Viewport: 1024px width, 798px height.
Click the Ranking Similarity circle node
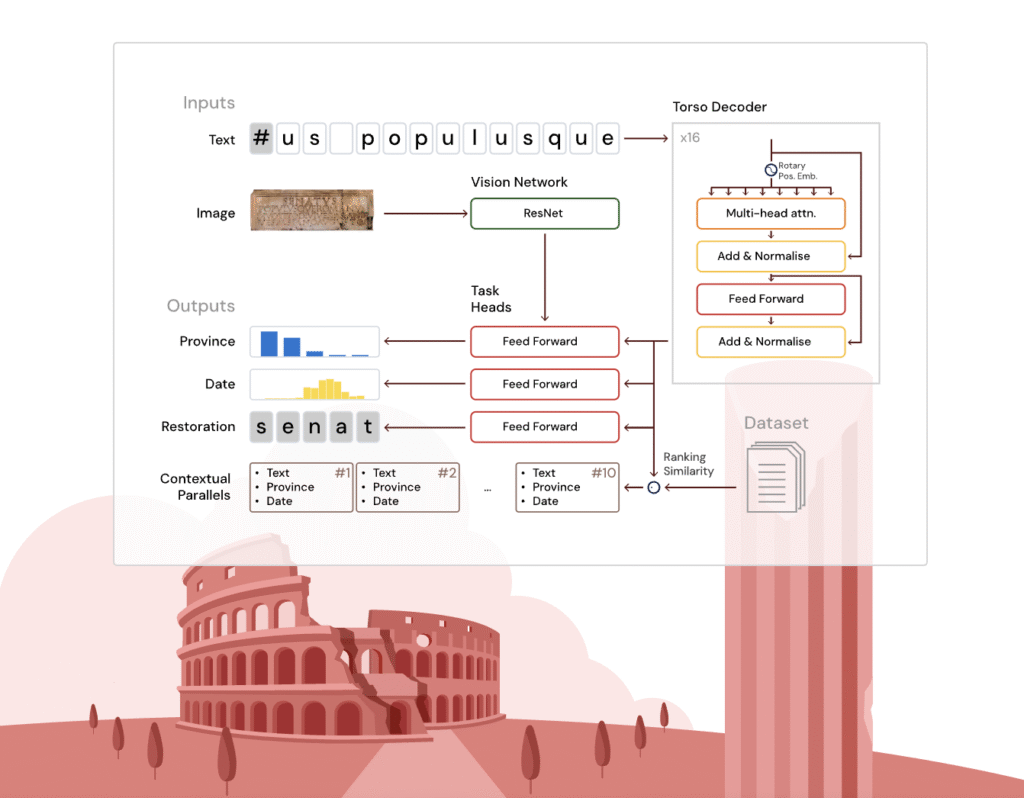pyautogui.click(x=653, y=487)
